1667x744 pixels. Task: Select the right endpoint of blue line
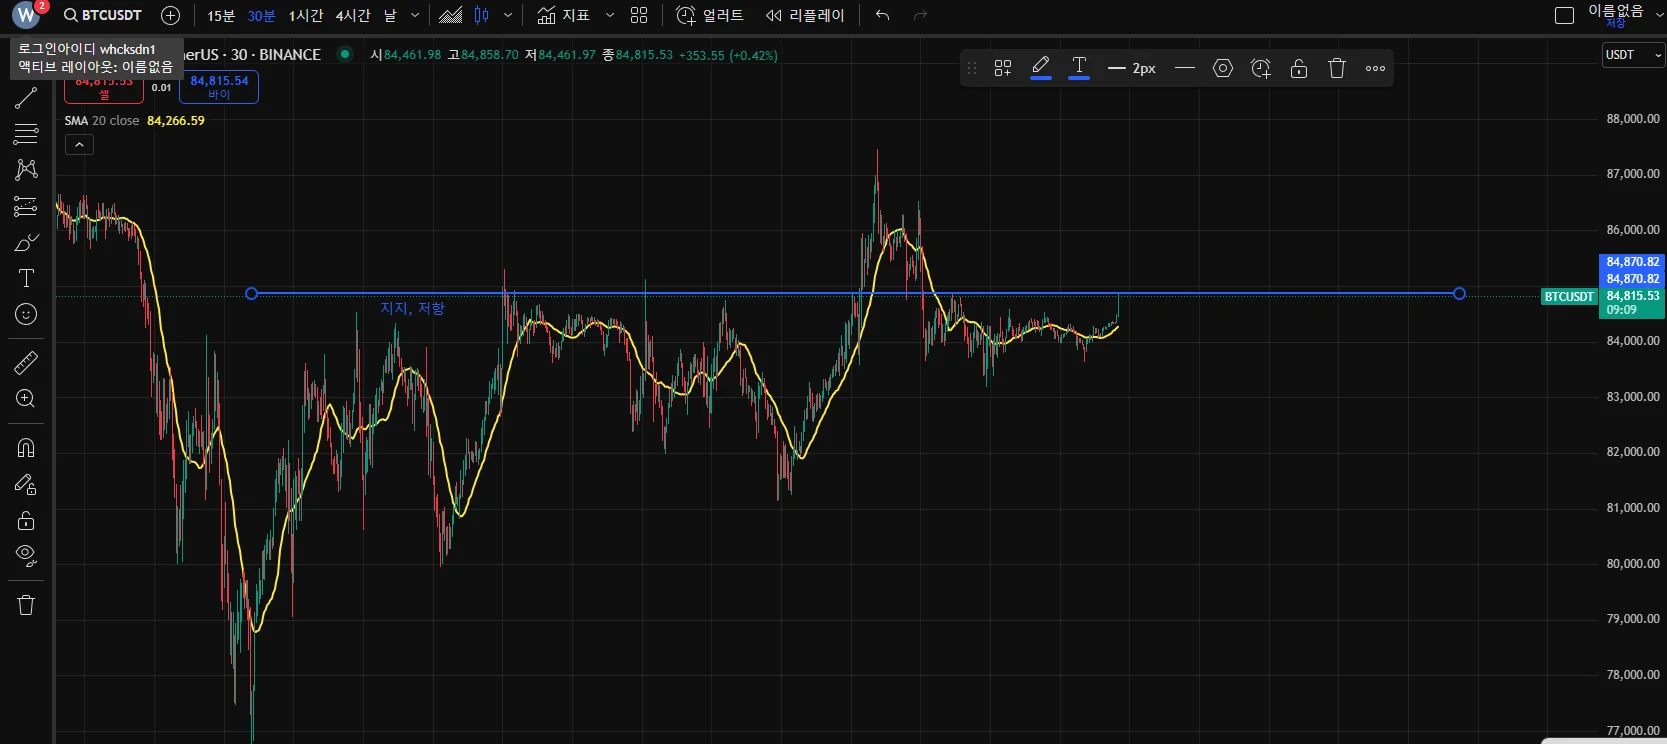[x=1459, y=293]
